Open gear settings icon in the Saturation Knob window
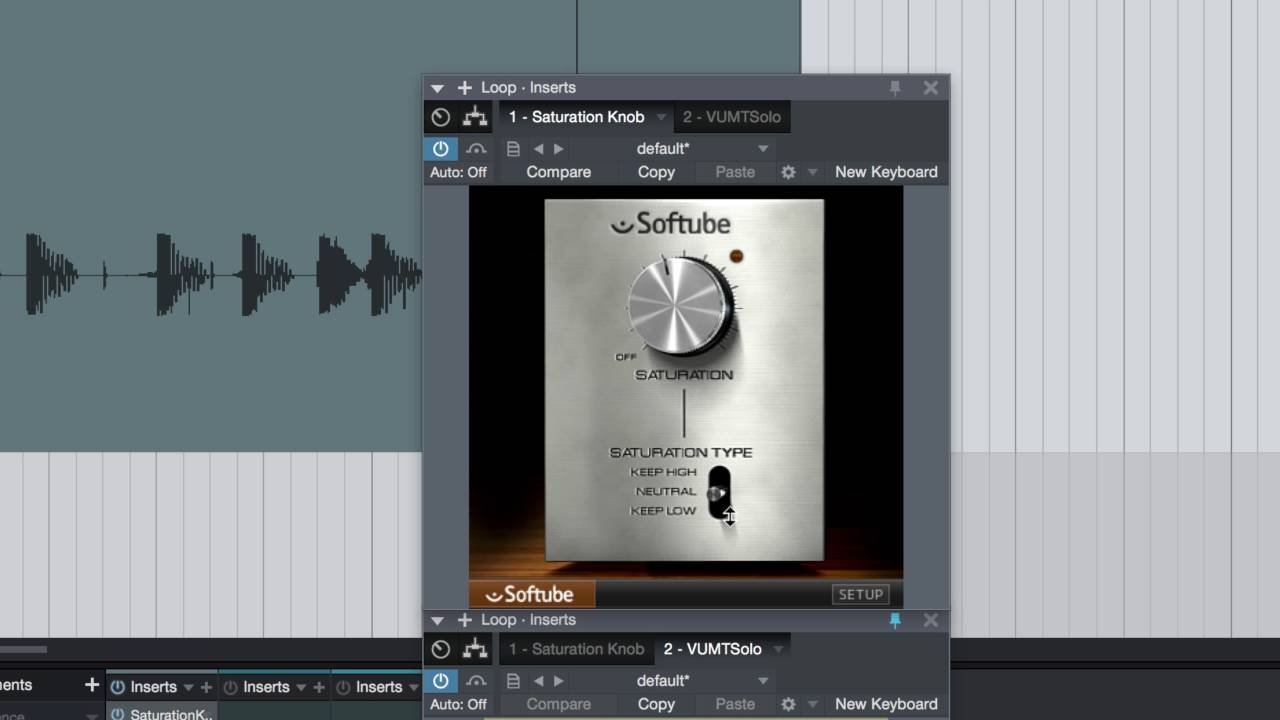 [788, 172]
